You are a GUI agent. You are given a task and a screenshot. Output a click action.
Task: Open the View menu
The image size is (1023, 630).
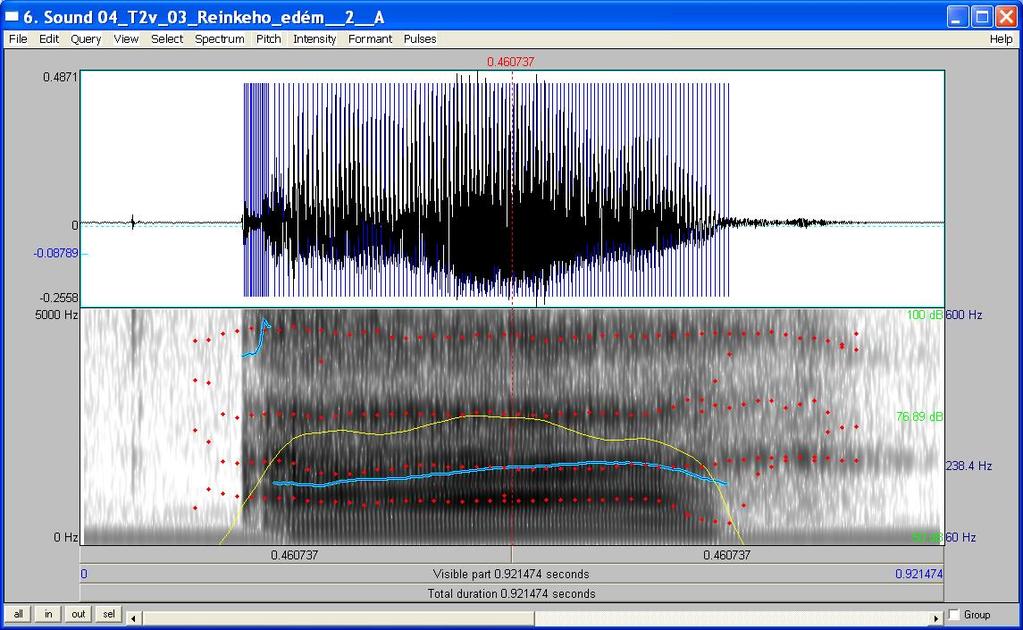pyautogui.click(x=126, y=39)
